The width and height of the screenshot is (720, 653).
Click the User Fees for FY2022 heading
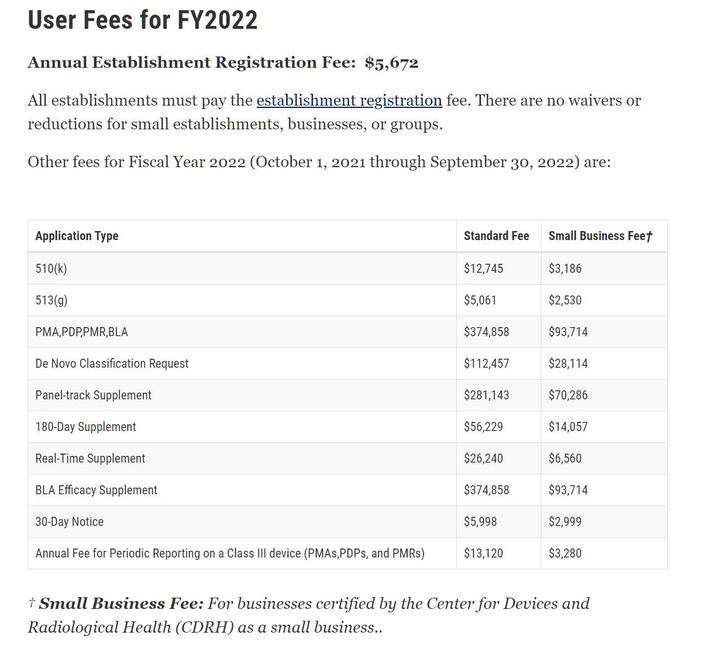pos(142,19)
